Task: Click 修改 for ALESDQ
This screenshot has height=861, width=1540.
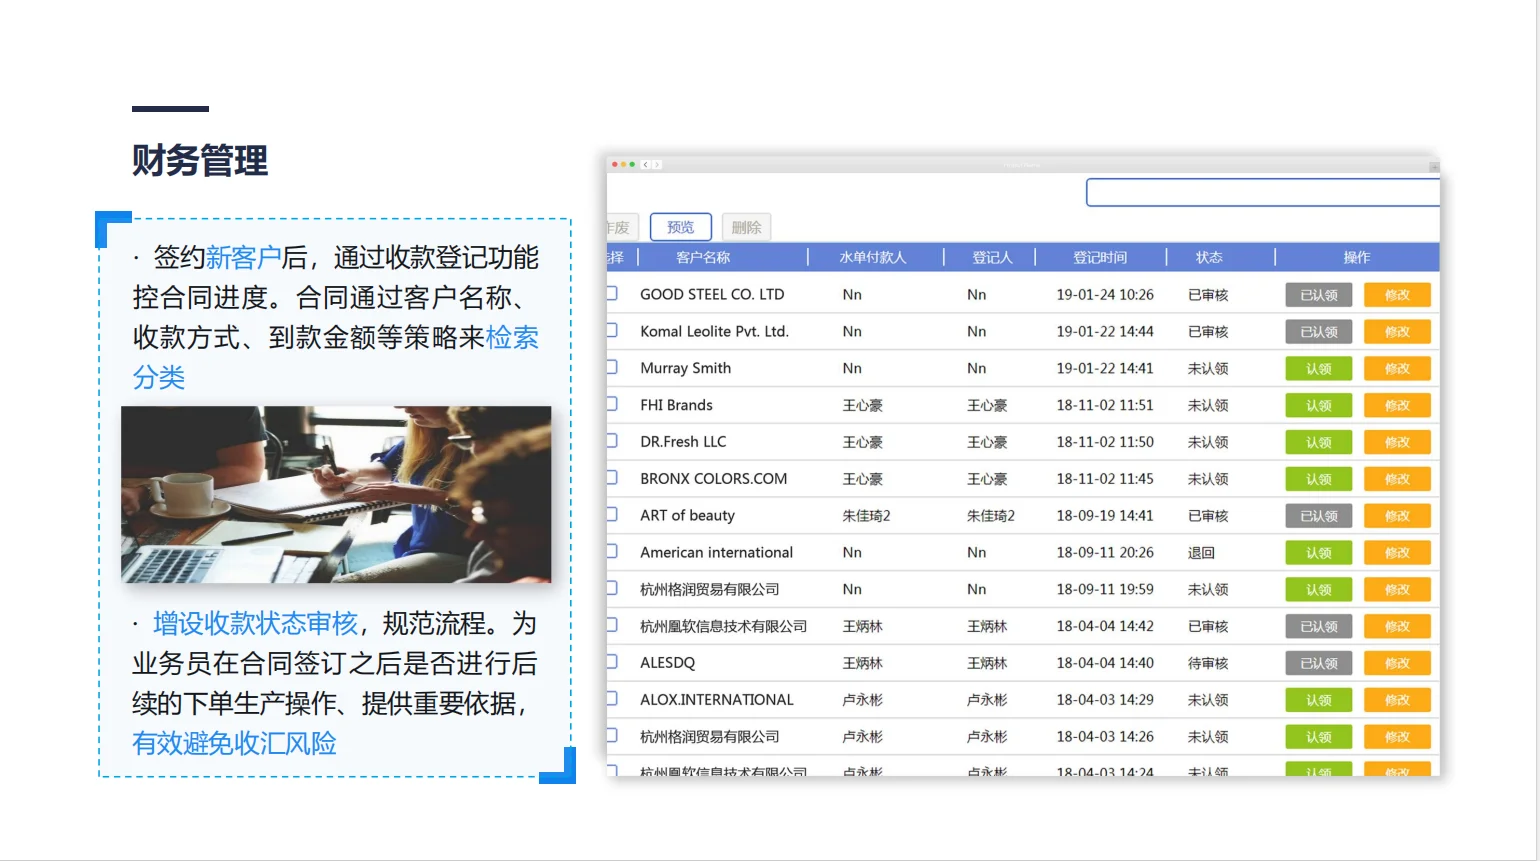Action: 1397,662
